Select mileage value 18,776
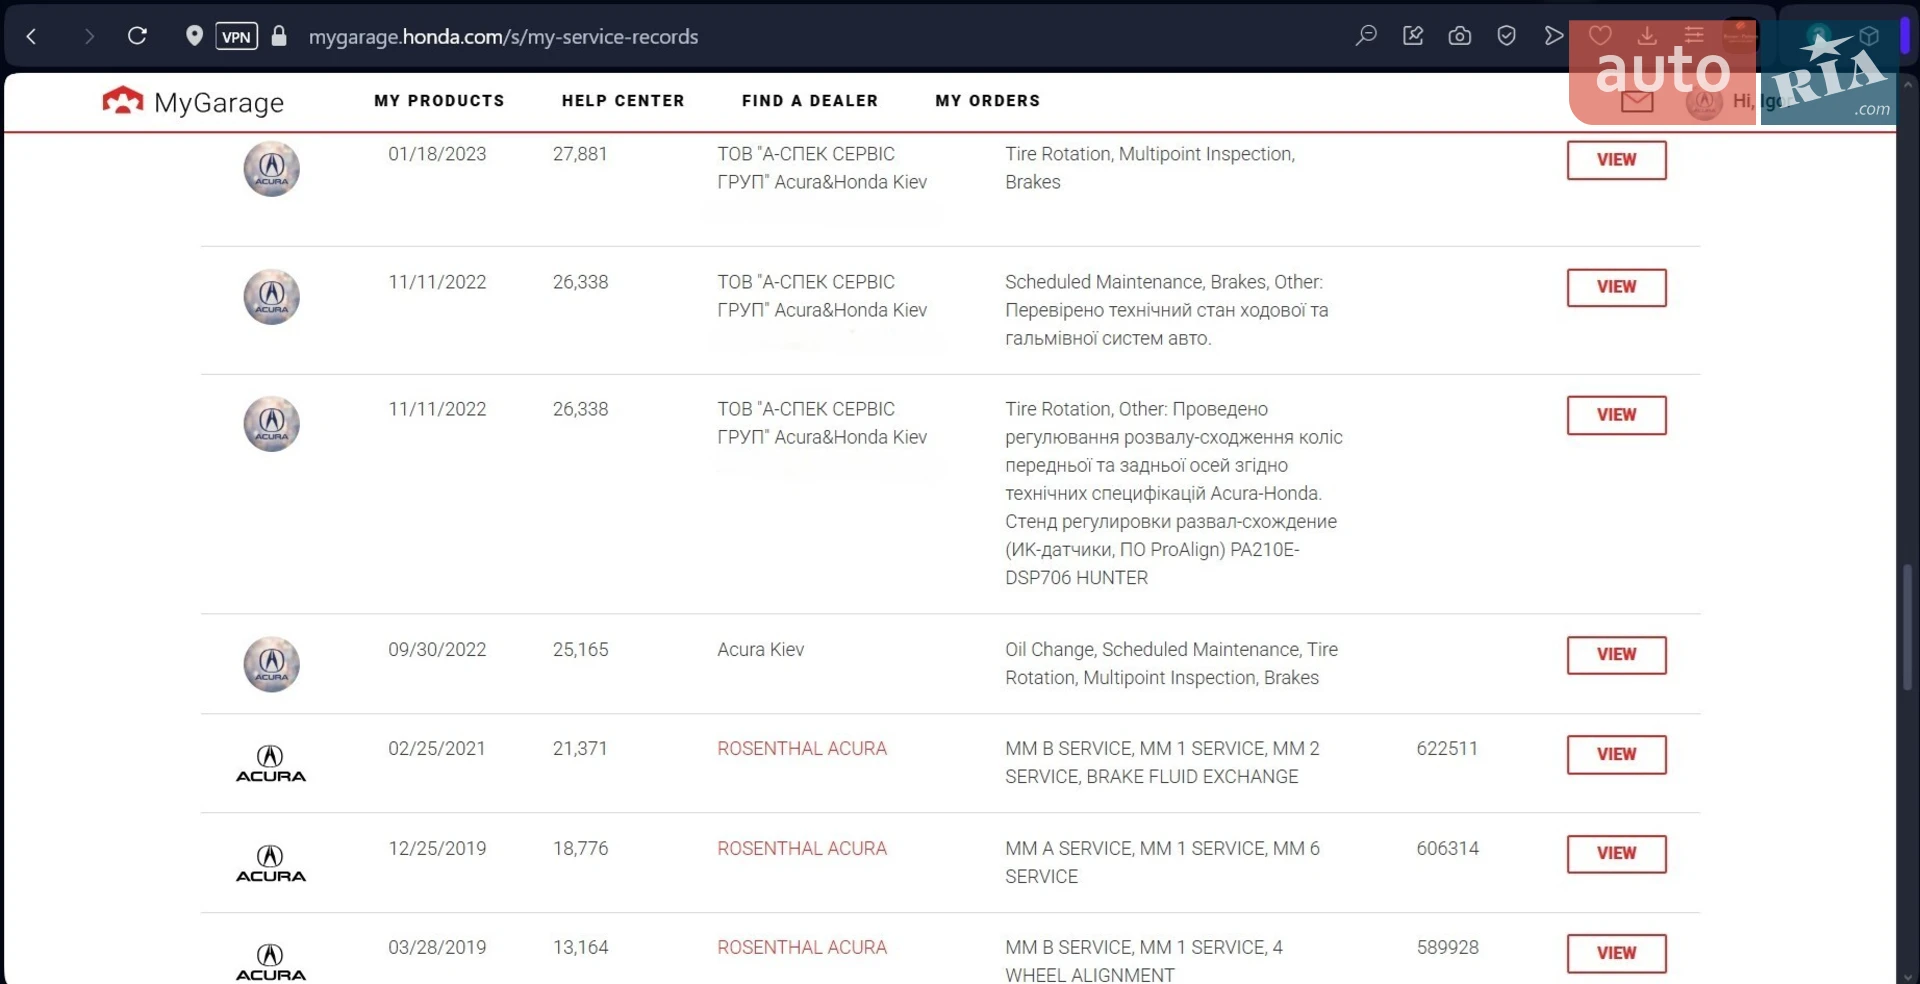The height and width of the screenshot is (984, 1920). [580, 849]
